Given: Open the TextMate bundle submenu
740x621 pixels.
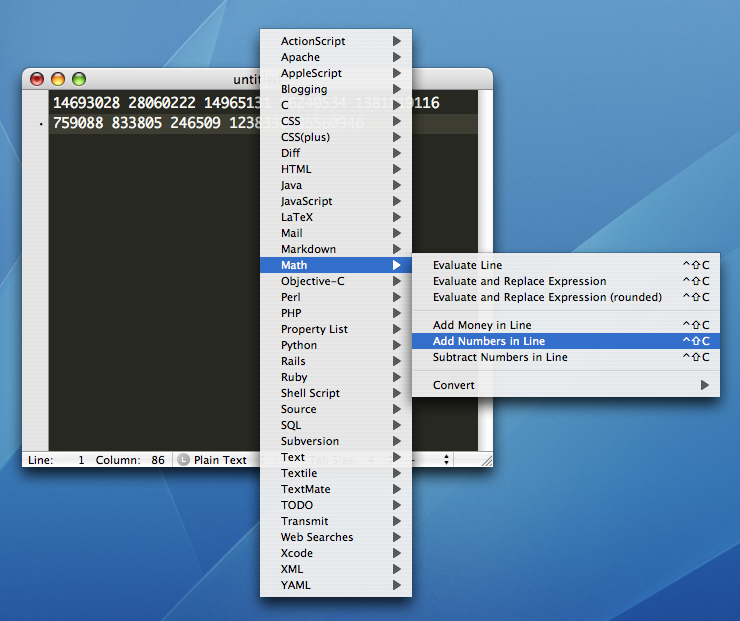Looking at the screenshot, I should 336,489.
